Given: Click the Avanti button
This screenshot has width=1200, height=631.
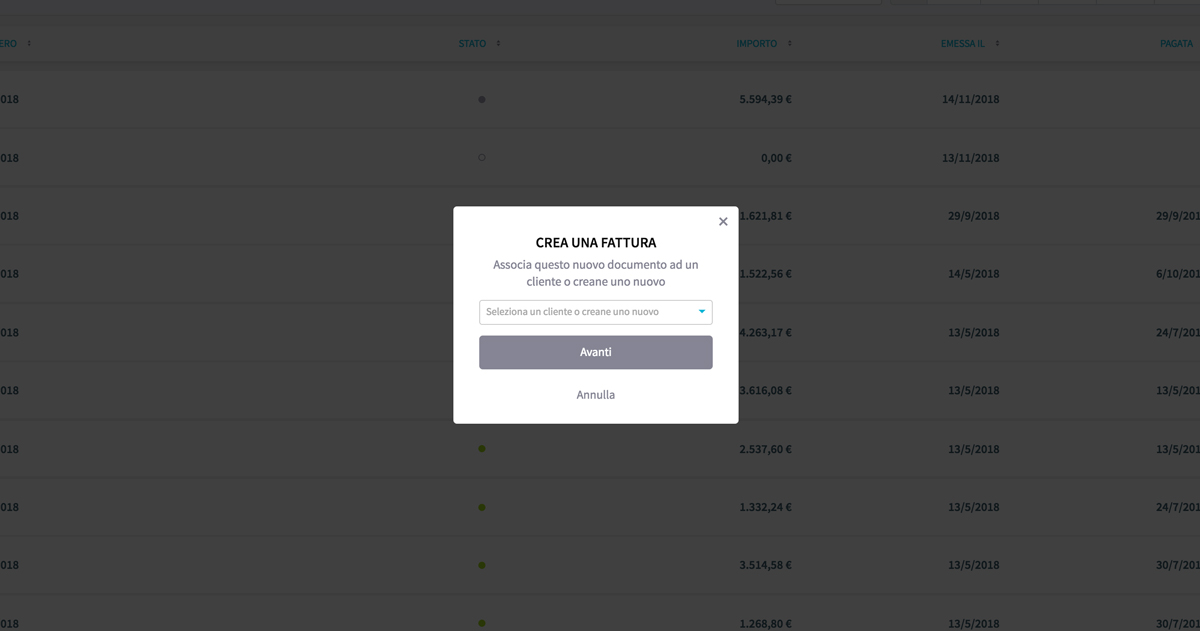Looking at the screenshot, I should 596,352.
